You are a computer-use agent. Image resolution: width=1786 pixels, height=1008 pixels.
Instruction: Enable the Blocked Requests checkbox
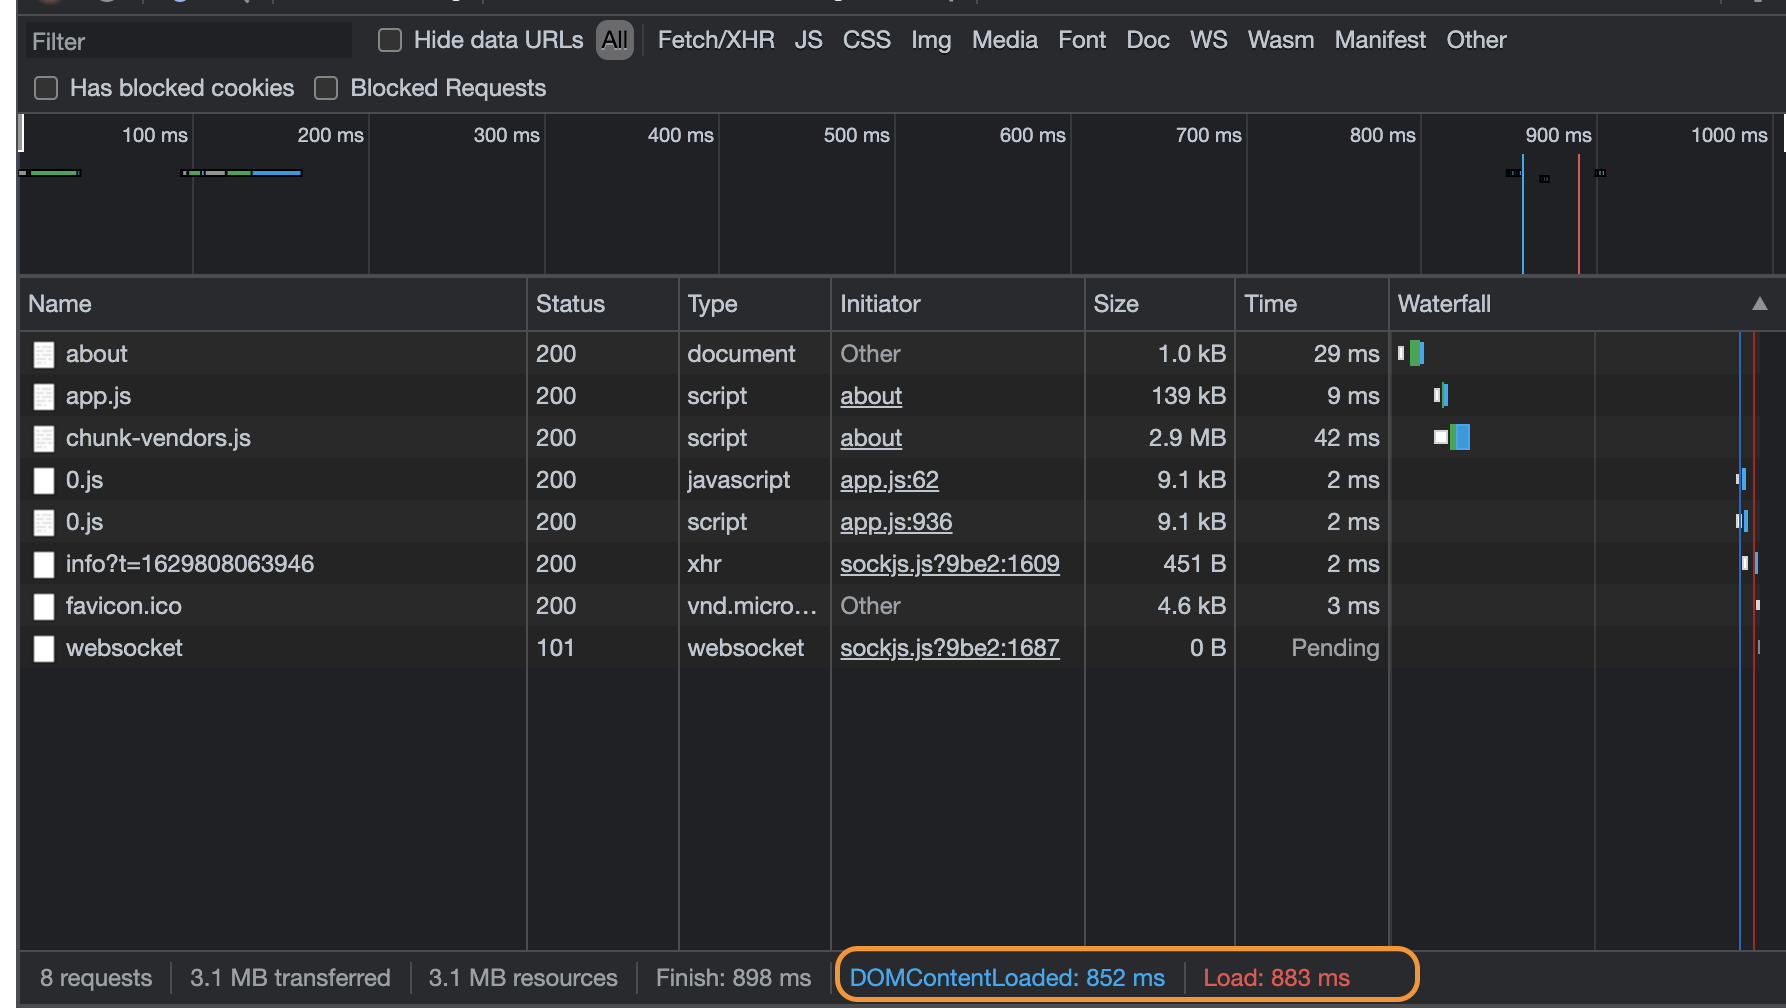(x=326, y=88)
